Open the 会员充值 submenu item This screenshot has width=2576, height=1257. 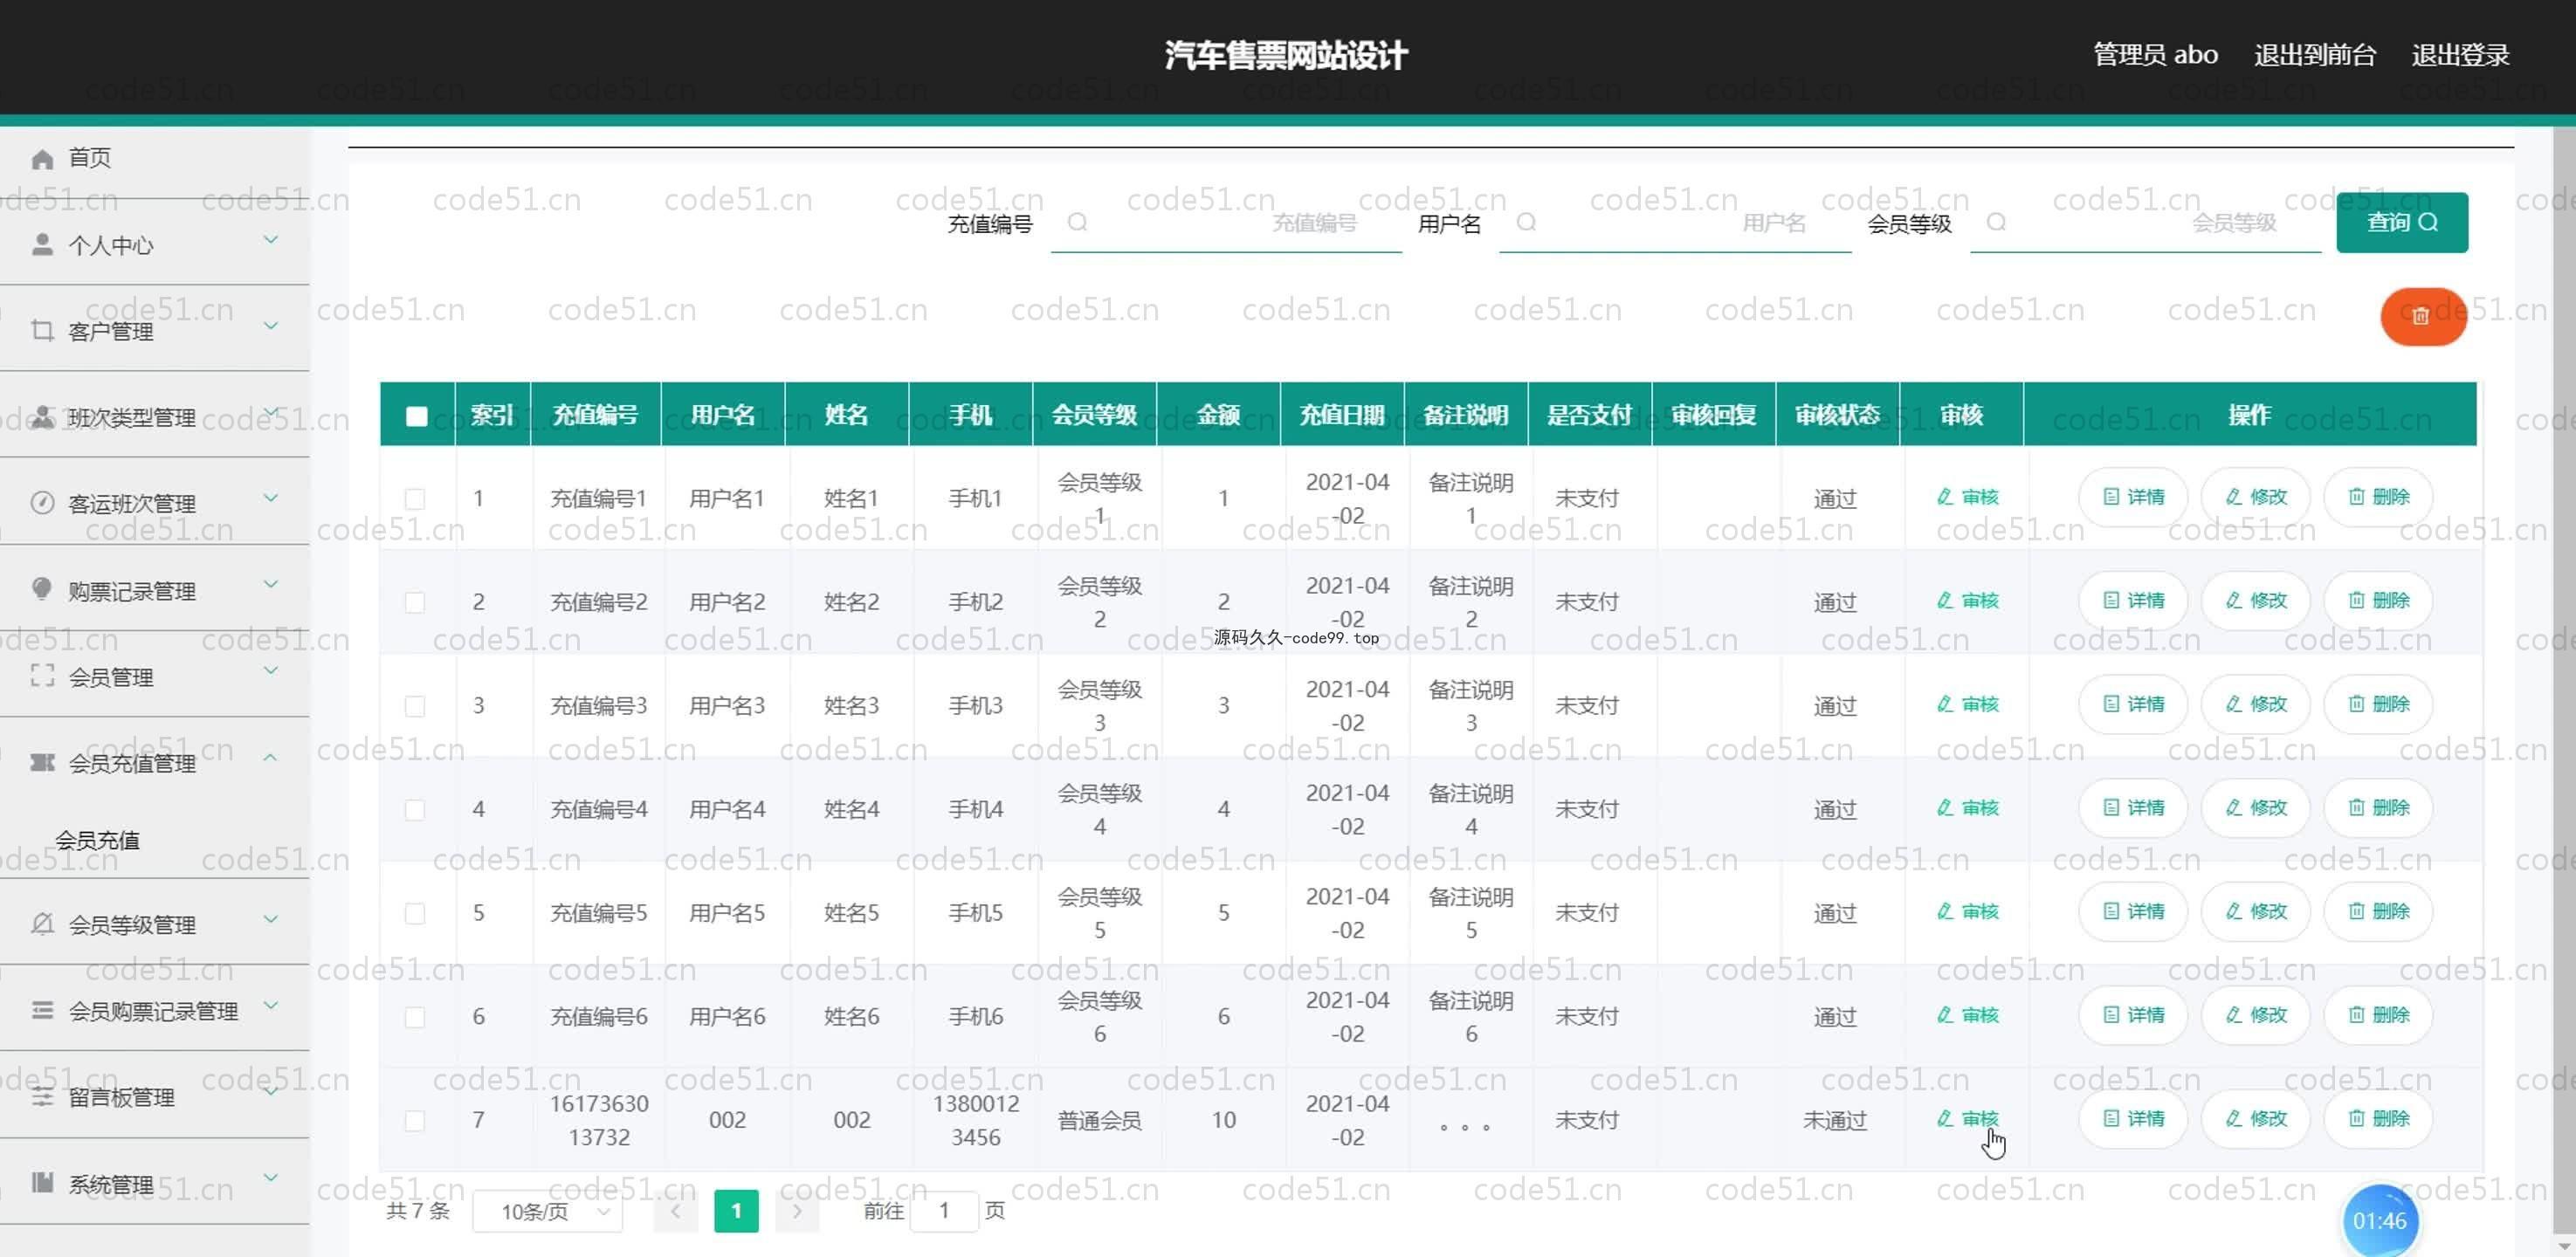97,840
